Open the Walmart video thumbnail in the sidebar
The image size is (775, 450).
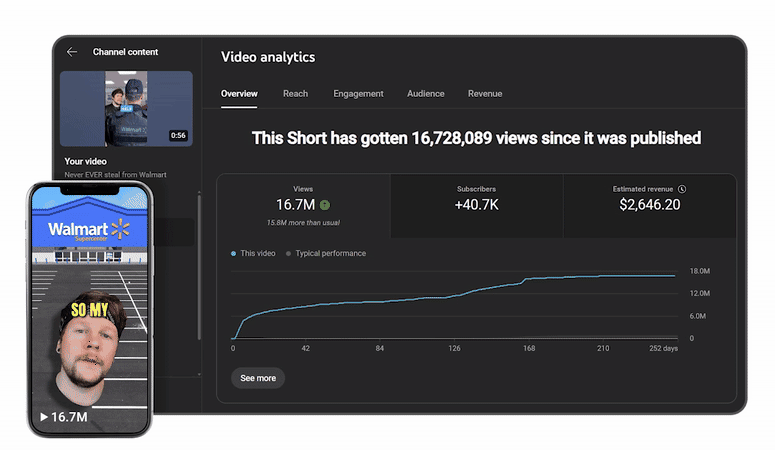click(x=127, y=109)
